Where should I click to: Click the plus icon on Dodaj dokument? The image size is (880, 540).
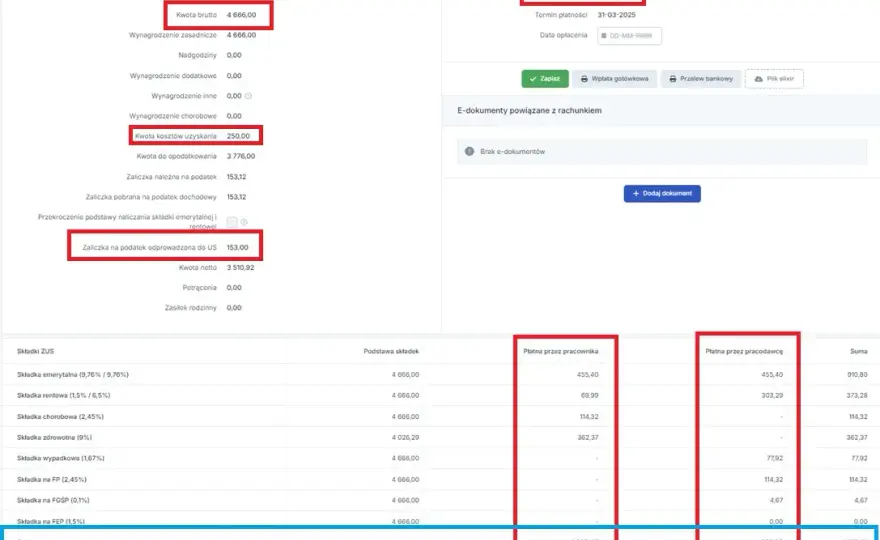click(636, 194)
